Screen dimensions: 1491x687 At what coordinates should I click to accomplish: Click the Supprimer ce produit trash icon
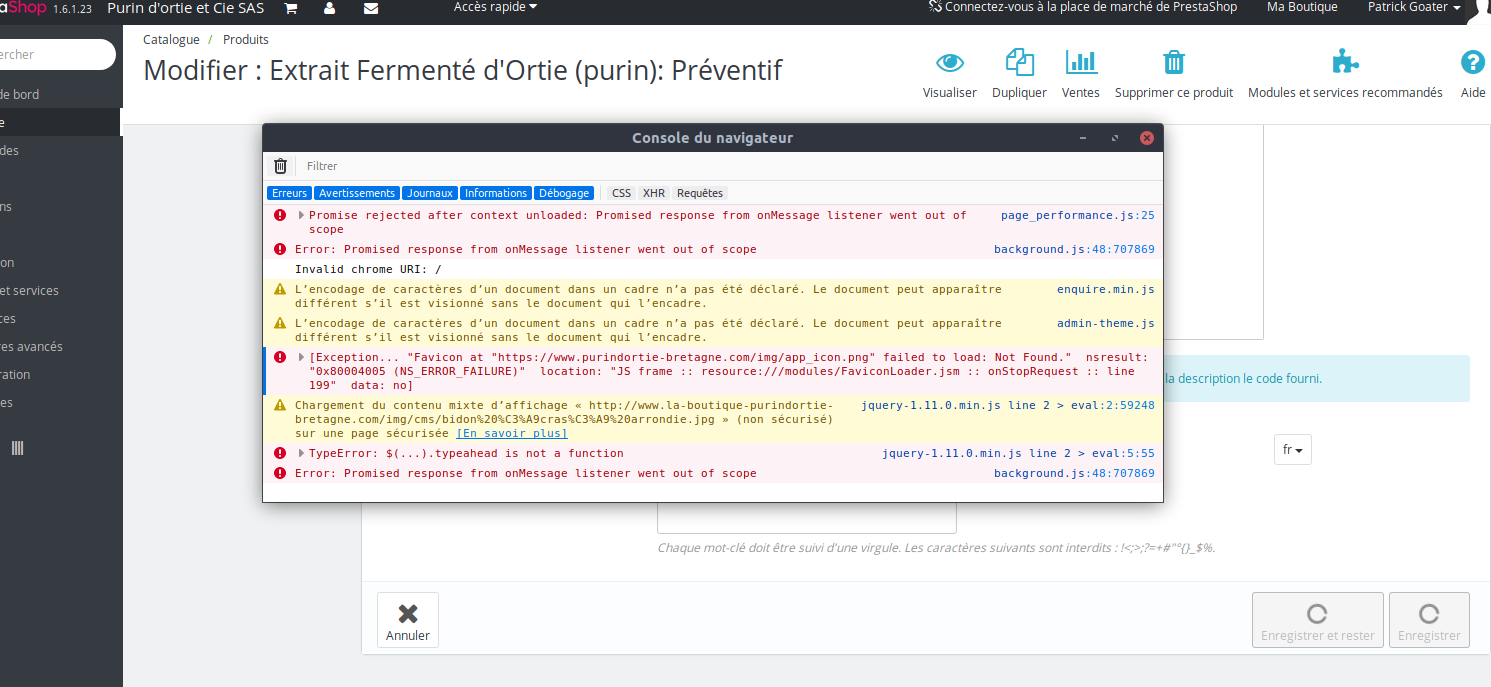tap(1174, 62)
